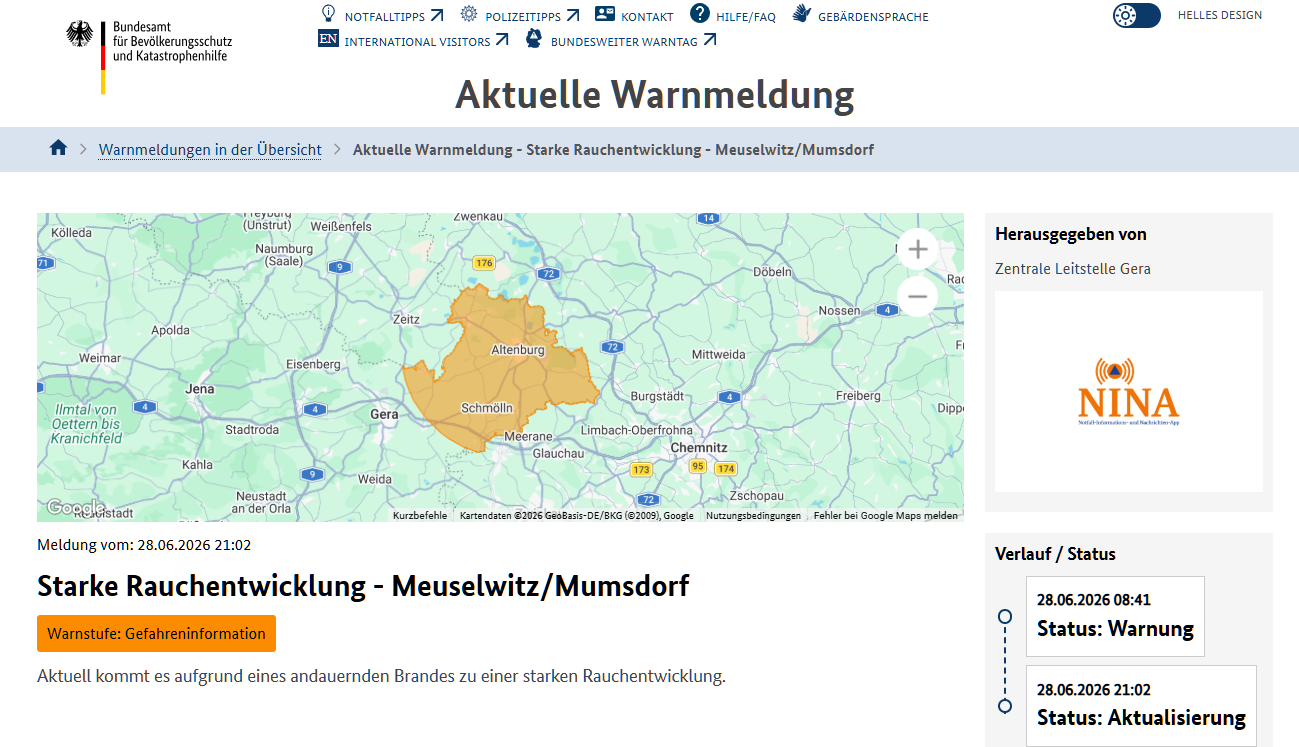Toggle the Helles Design theme switch
This screenshot has height=747, width=1299.
[x=1137, y=15]
